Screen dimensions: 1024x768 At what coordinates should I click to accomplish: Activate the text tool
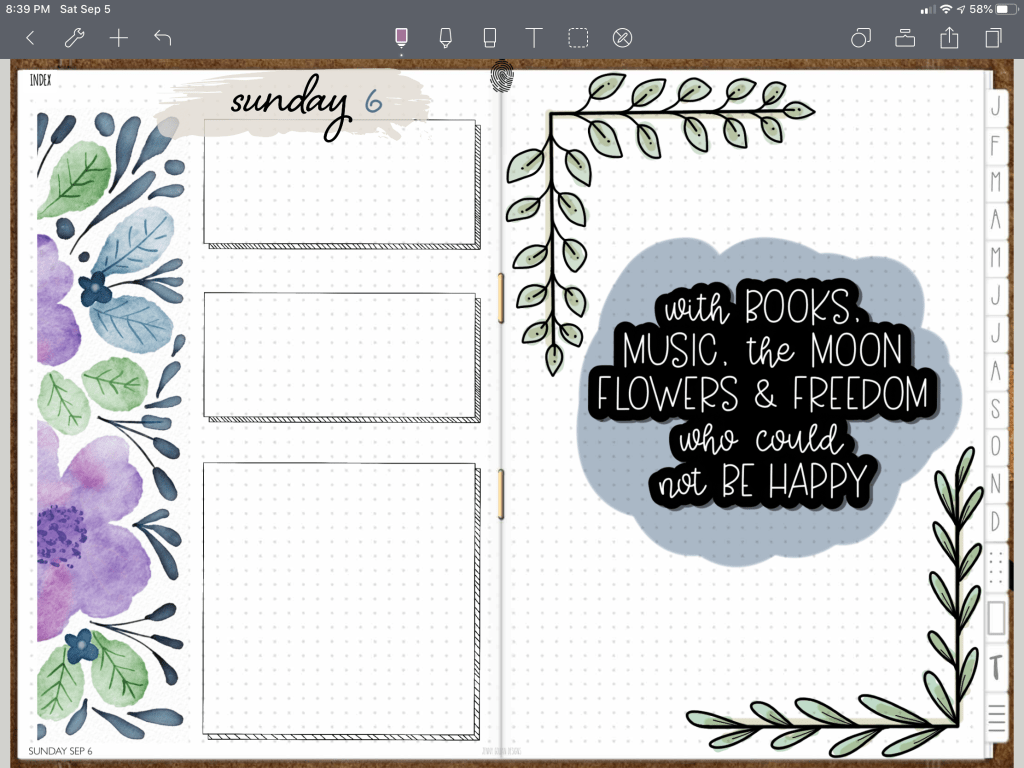534,38
